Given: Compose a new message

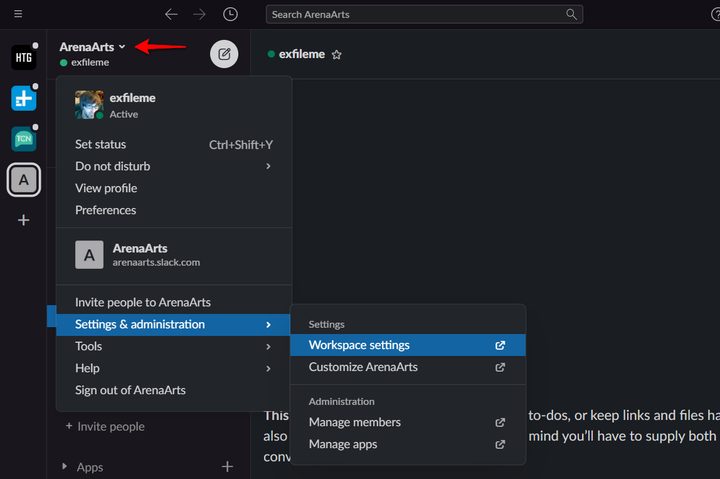Looking at the screenshot, I should [x=224, y=54].
